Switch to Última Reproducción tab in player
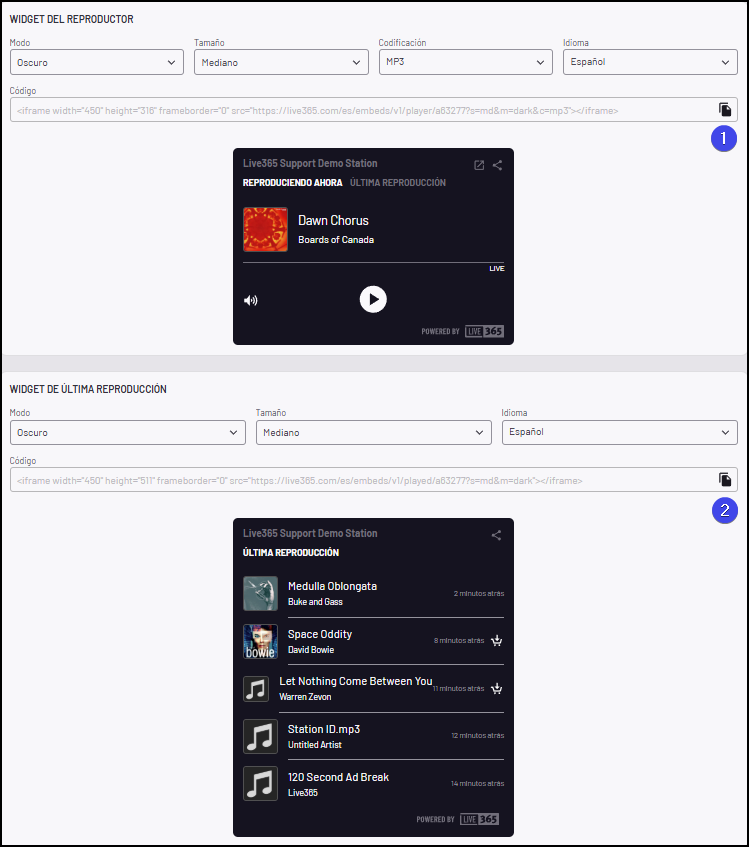This screenshot has height=847, width=749. coord(398,183)
